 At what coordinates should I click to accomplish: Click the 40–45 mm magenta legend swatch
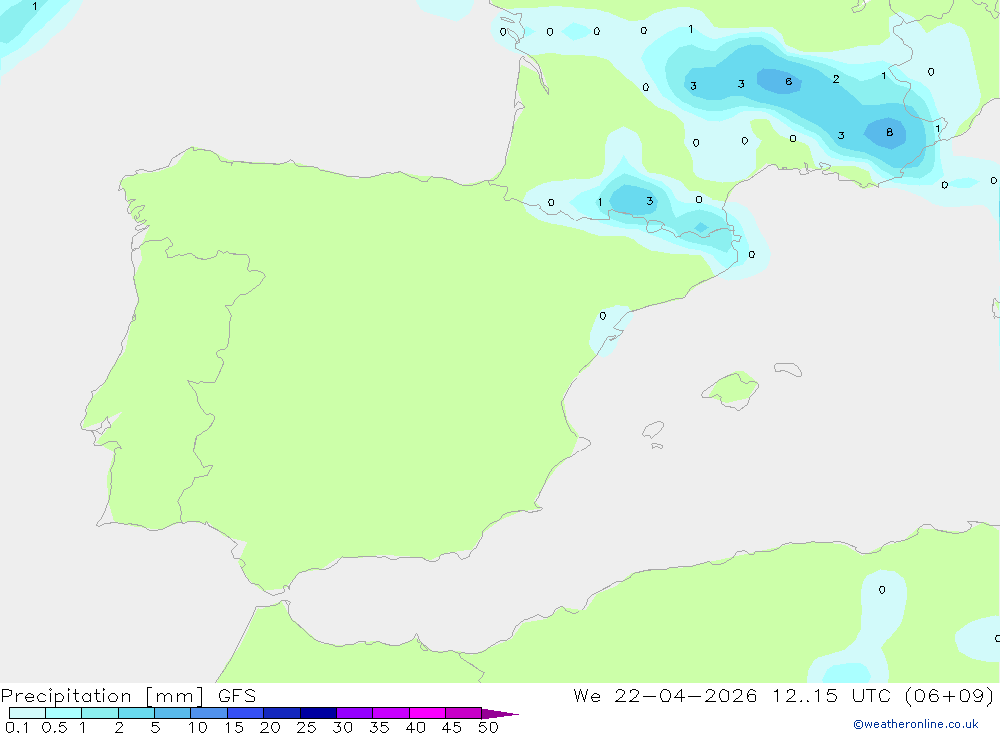click(427, 713)
